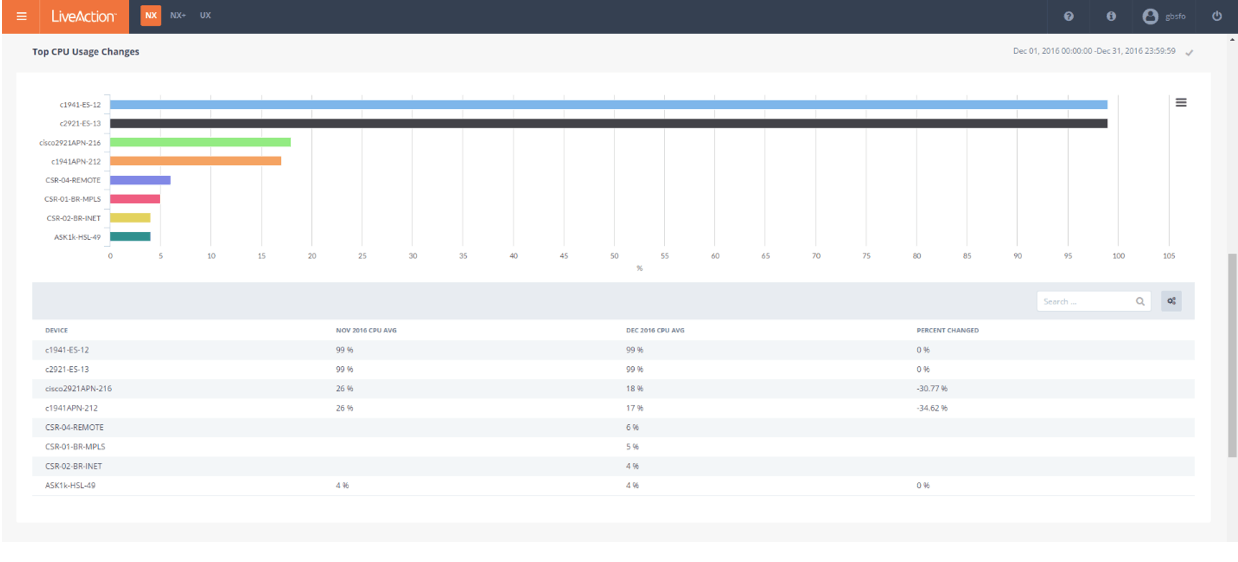
Task: Open the hamburger navigation menu
Action: pyautogui.click(x=21, y=16)
